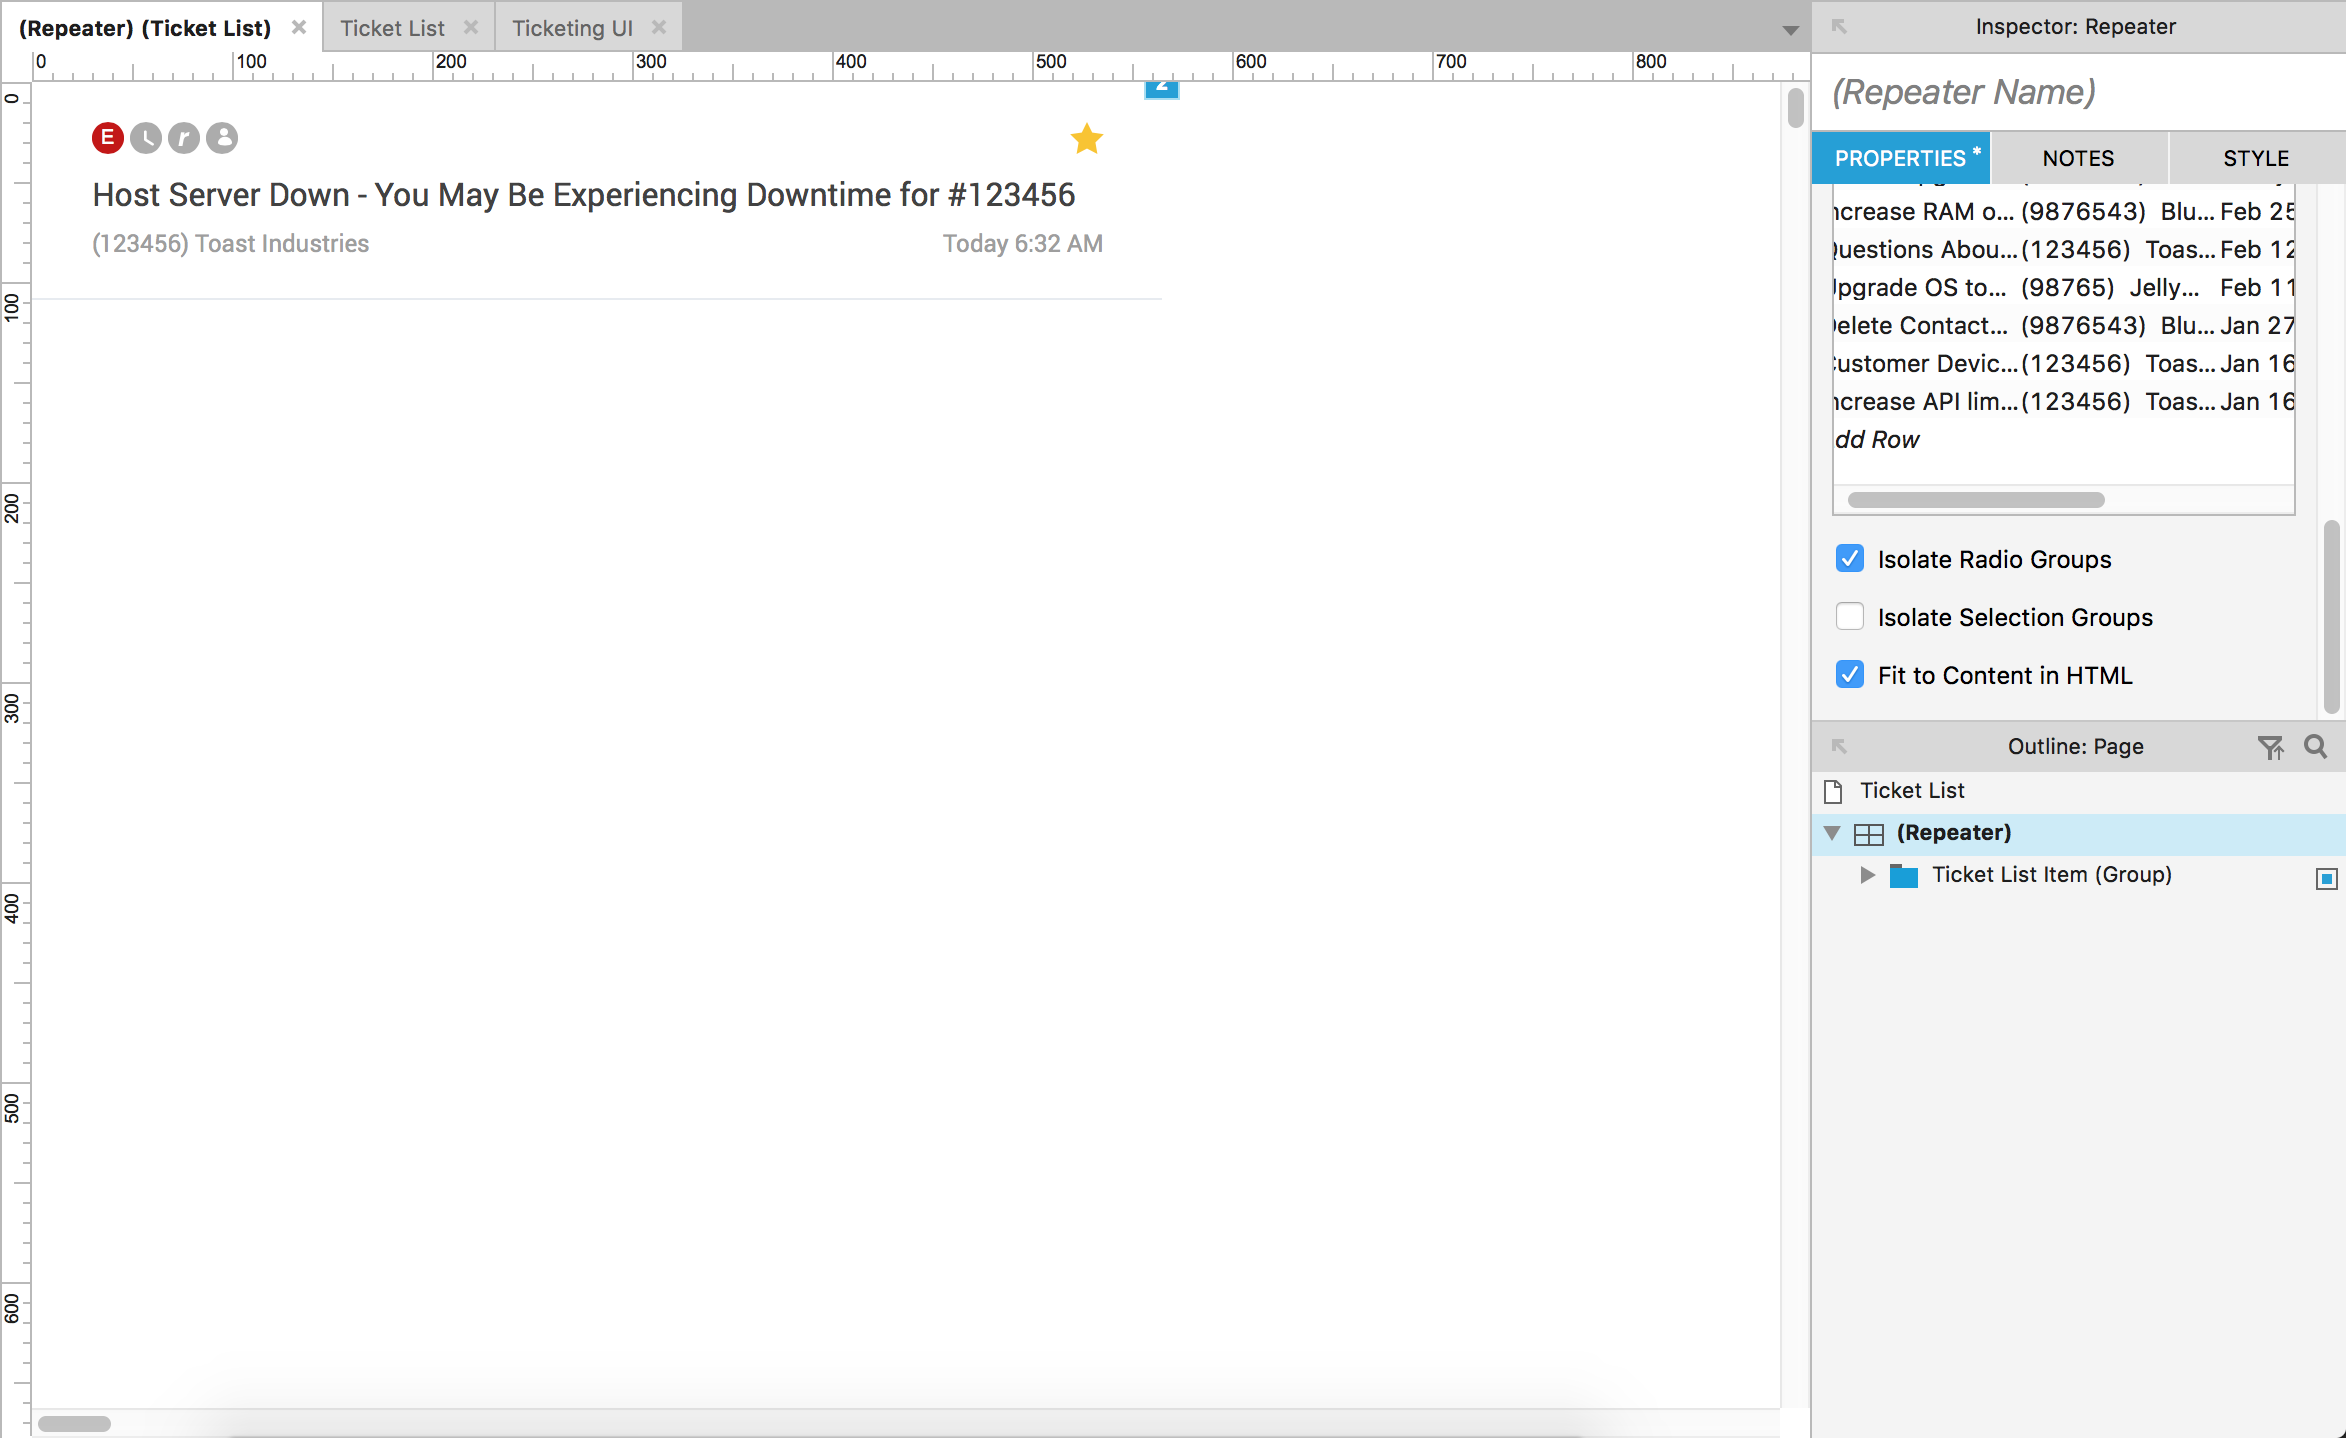Click the gray clock icon
The width and height of the screenshot is (2346, 1438).
146,138
